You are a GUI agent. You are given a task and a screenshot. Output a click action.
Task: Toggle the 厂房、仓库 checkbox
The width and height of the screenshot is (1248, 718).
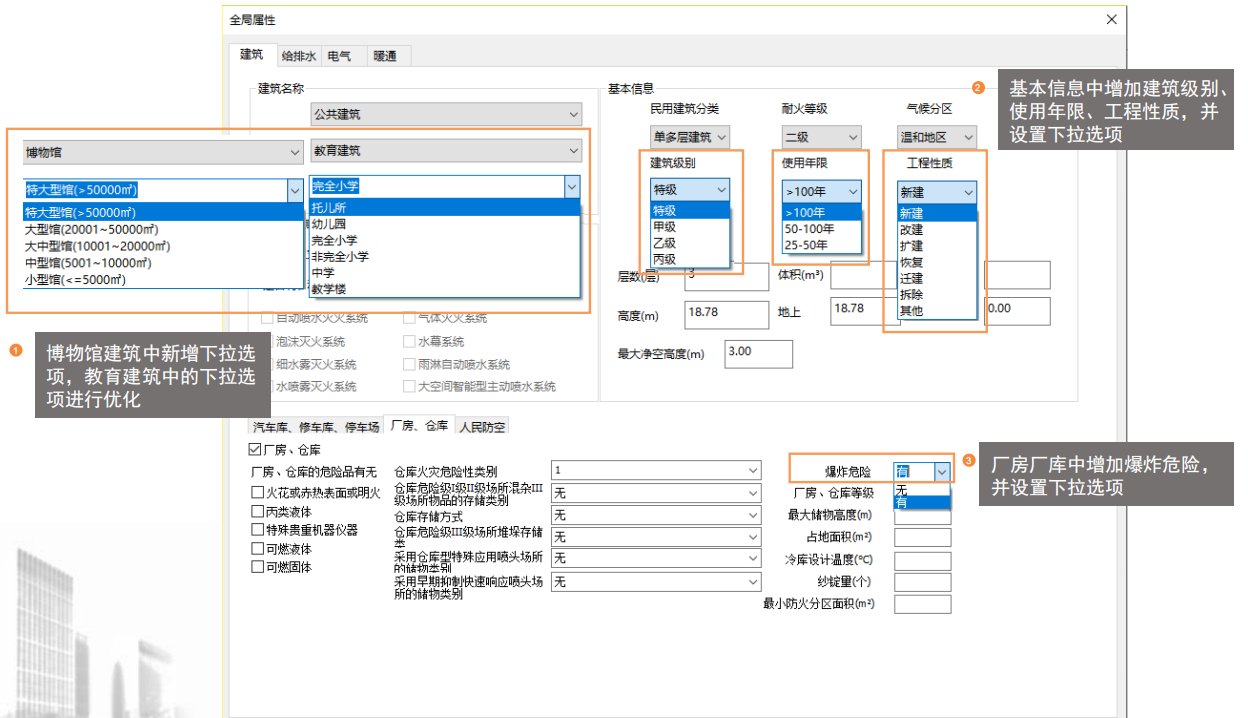[x=255, y=450]
